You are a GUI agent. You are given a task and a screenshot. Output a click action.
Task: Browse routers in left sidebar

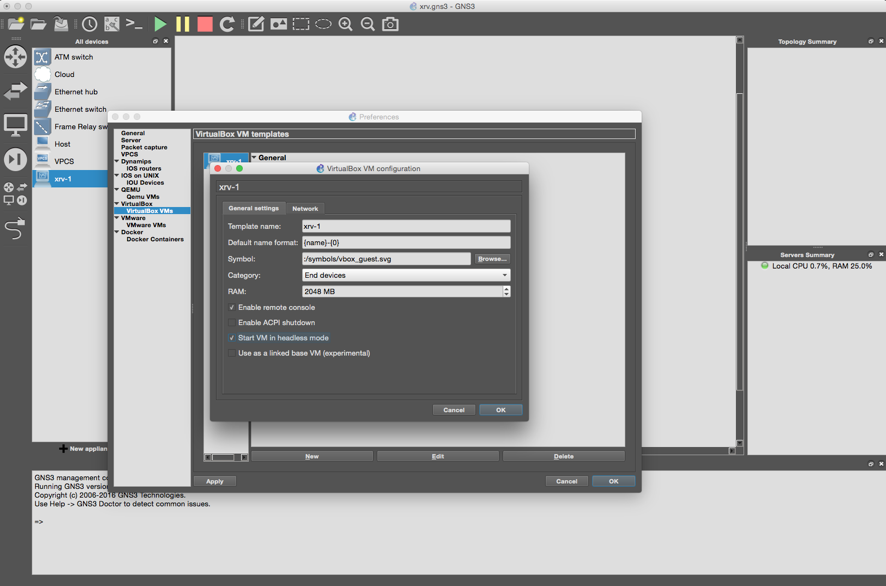[15, 57]
